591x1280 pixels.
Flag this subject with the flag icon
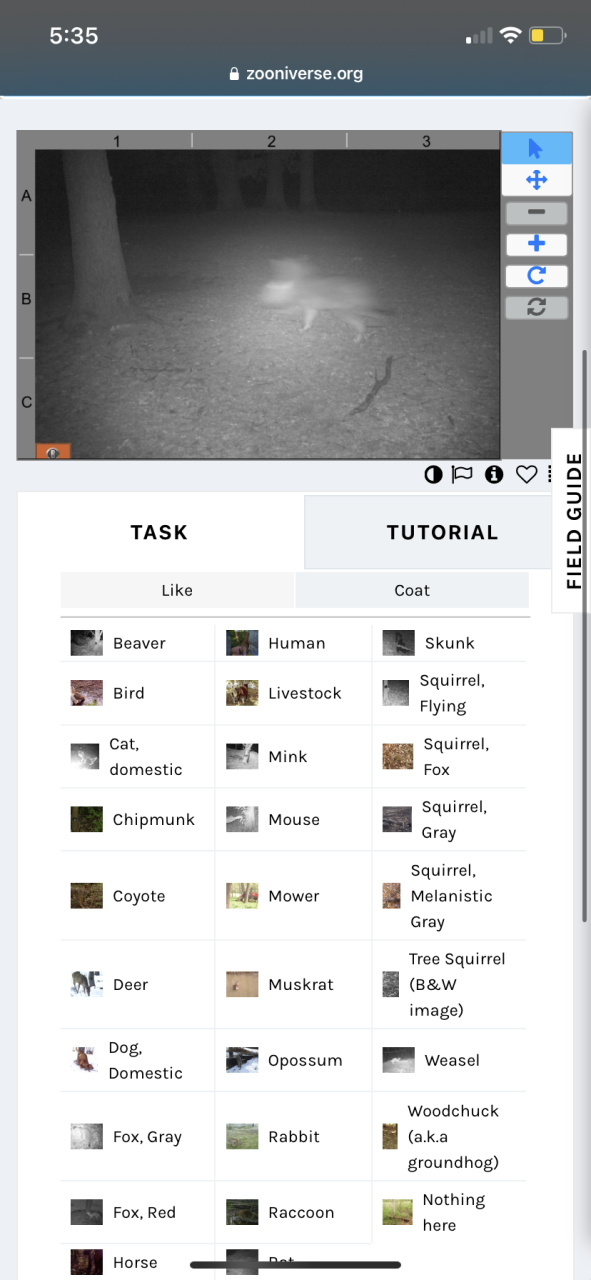[x=462, y=475]
